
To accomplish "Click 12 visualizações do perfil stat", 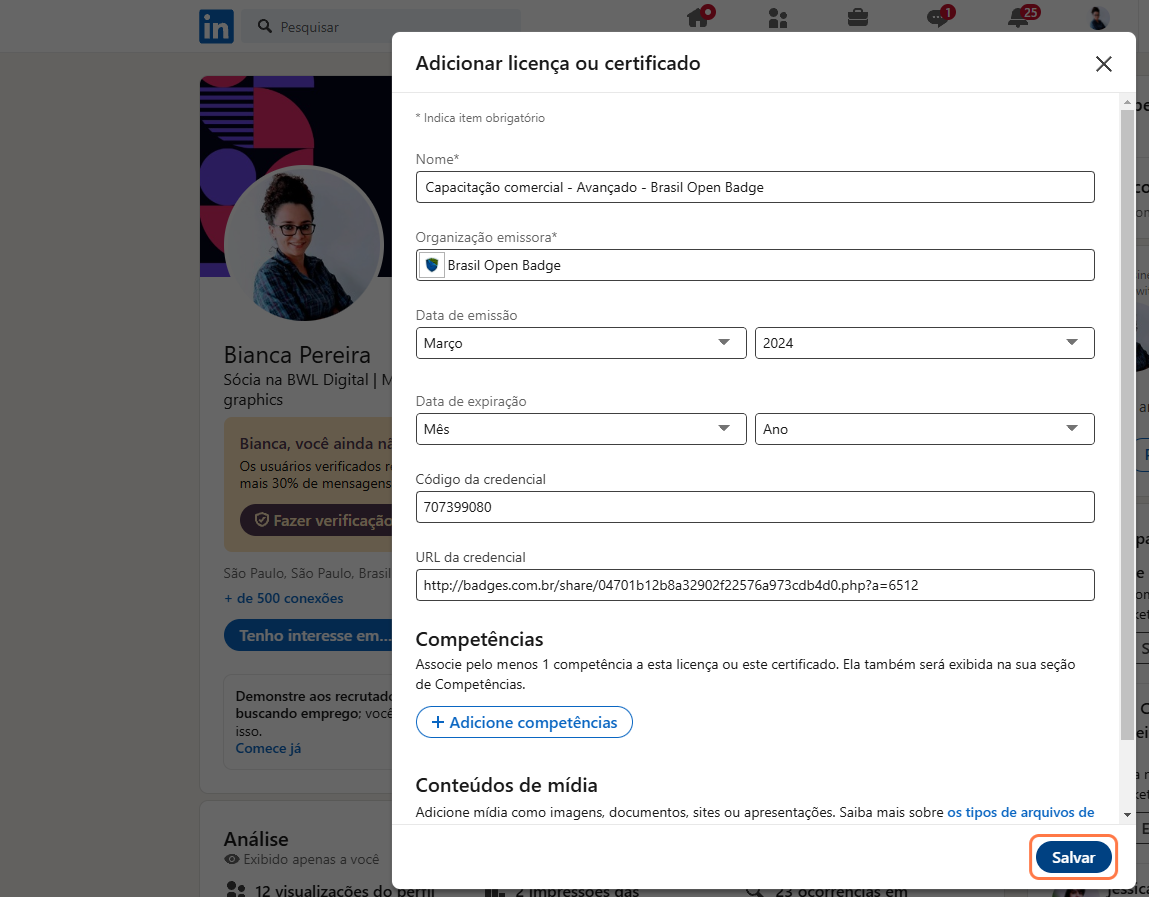I will click(x=330, y=890).
